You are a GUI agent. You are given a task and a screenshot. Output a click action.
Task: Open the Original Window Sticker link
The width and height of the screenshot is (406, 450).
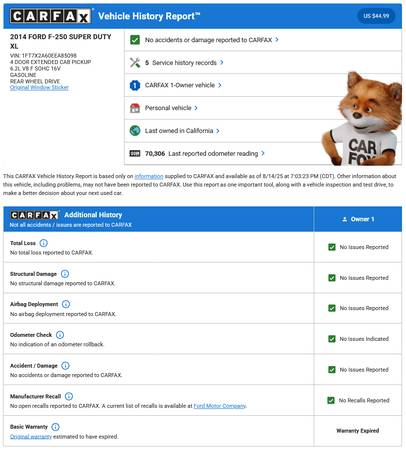(x=39, y=88)
